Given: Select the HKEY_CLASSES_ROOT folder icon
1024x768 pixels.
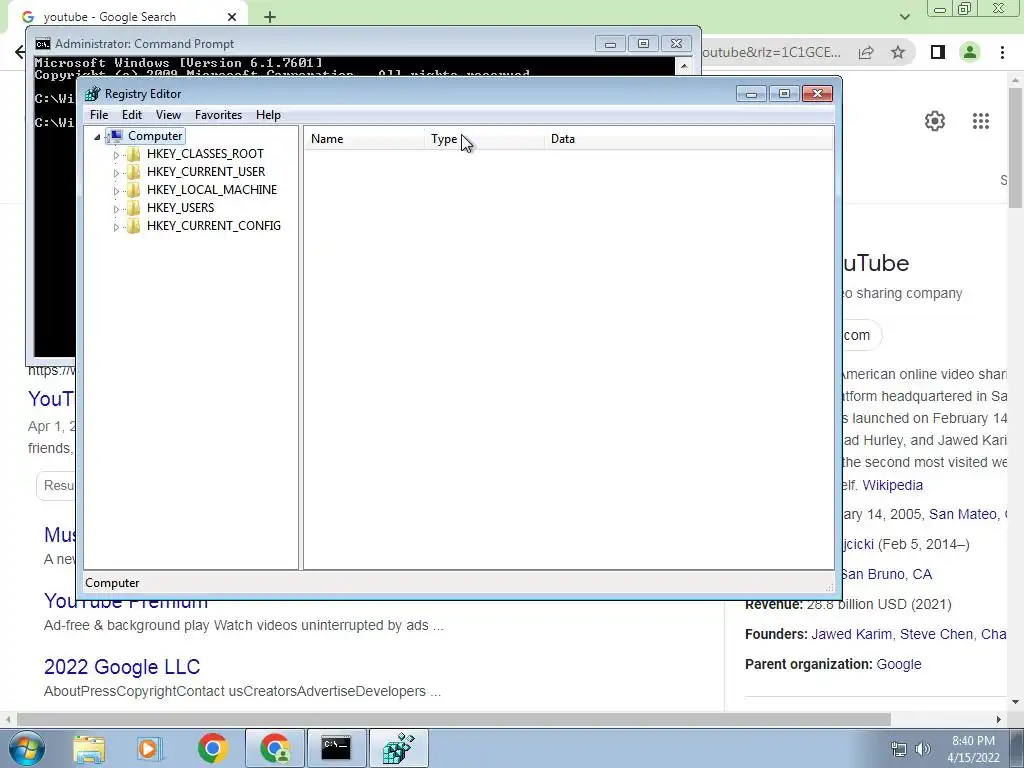Looking at the screenshot, I should click(x=133, y=154).
